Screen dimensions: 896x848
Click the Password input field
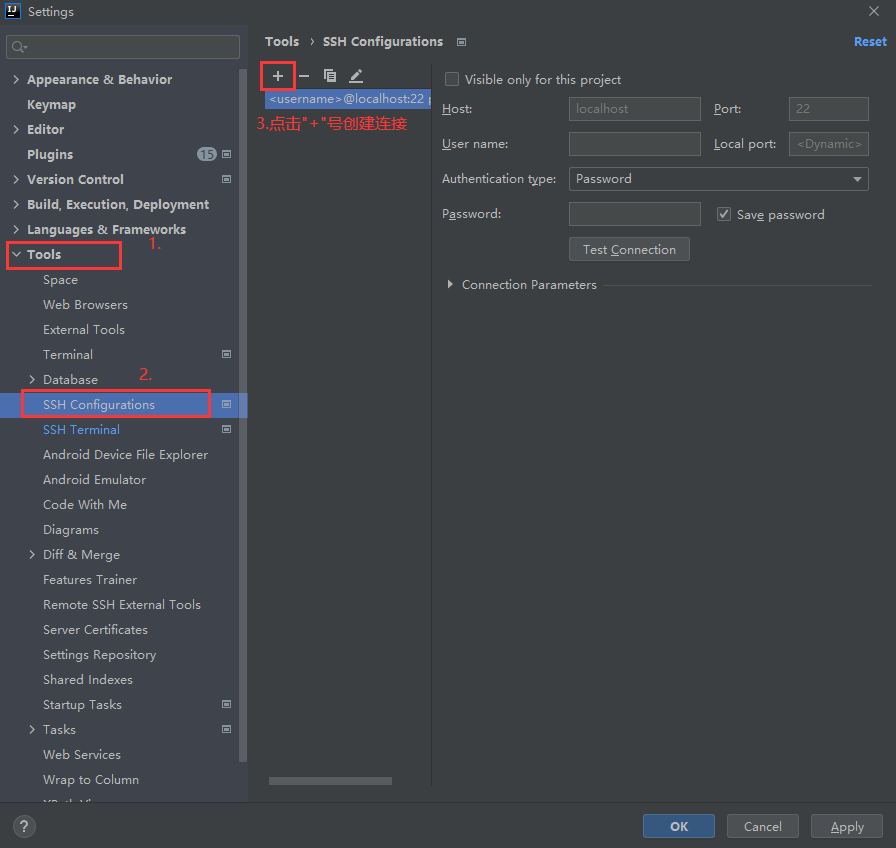tap(635, 214)
